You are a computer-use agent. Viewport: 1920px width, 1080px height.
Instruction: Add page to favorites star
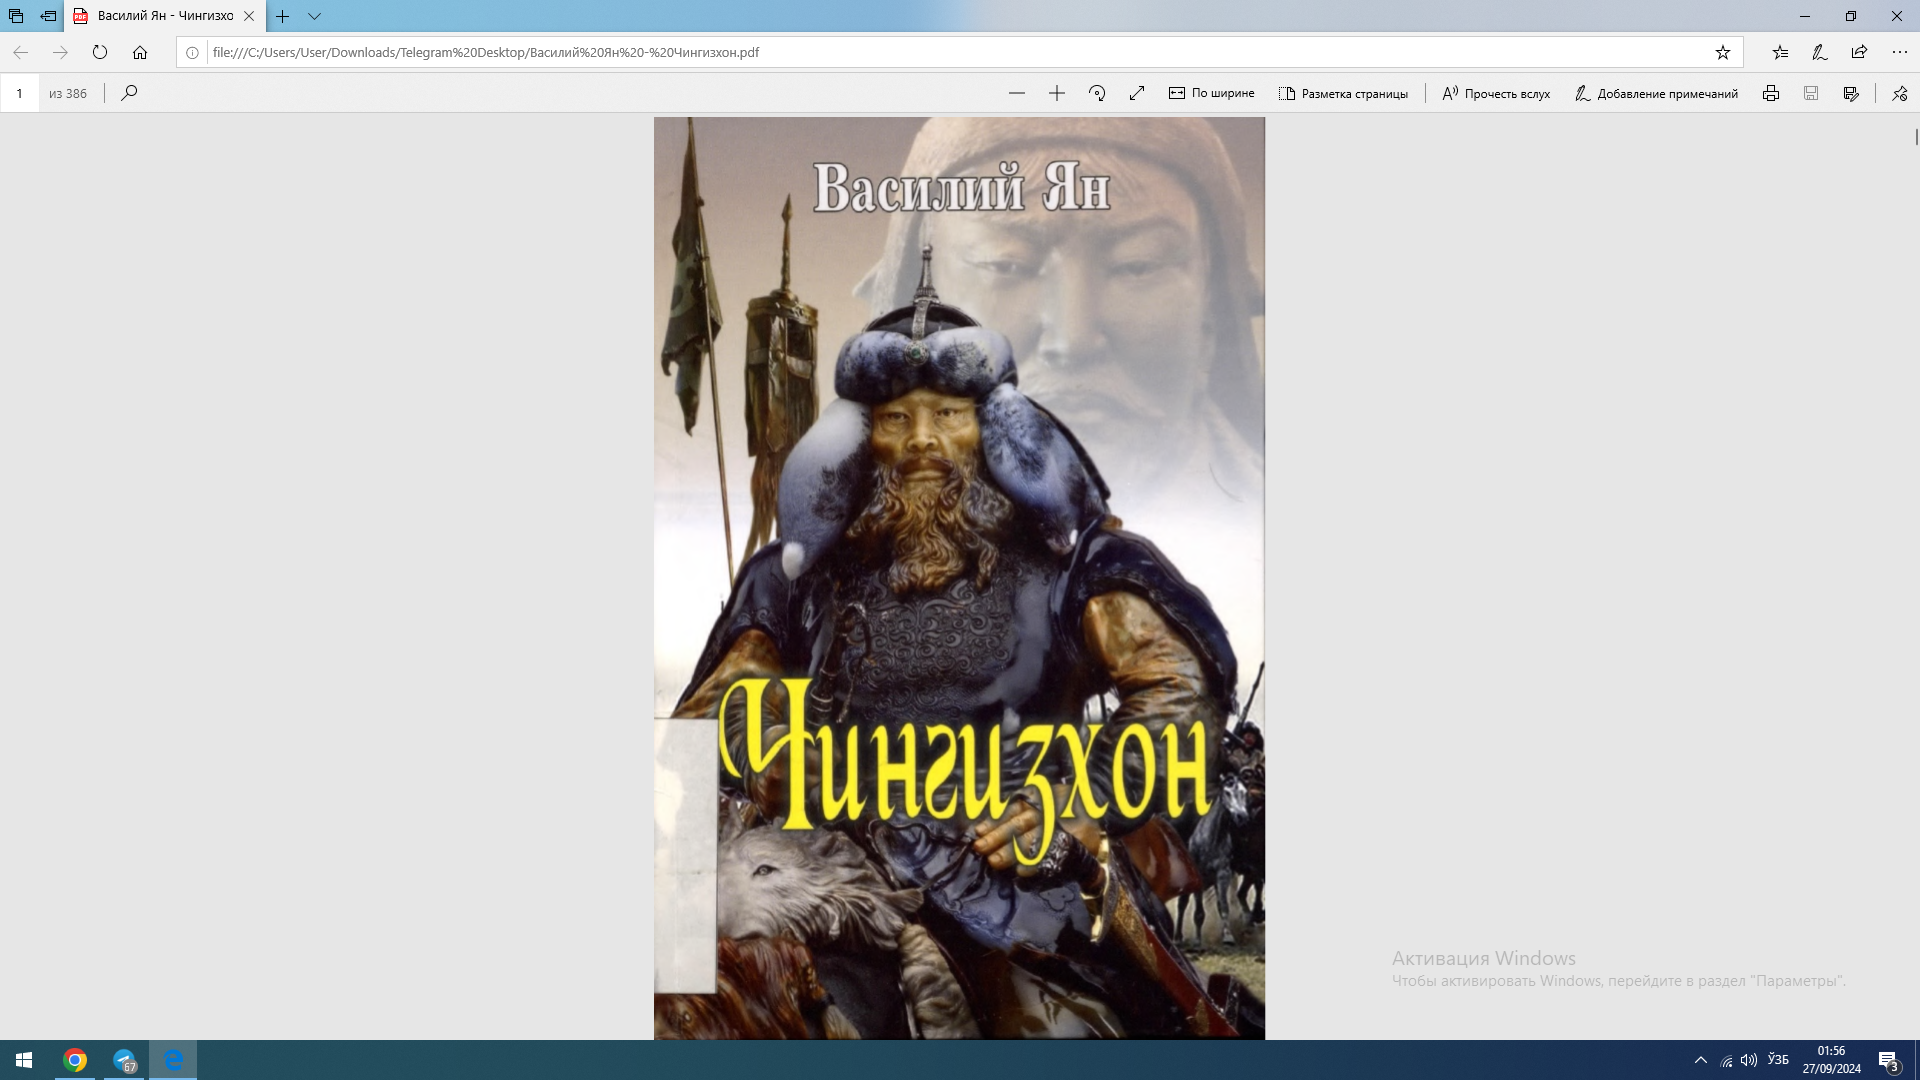pos(1723,52)
